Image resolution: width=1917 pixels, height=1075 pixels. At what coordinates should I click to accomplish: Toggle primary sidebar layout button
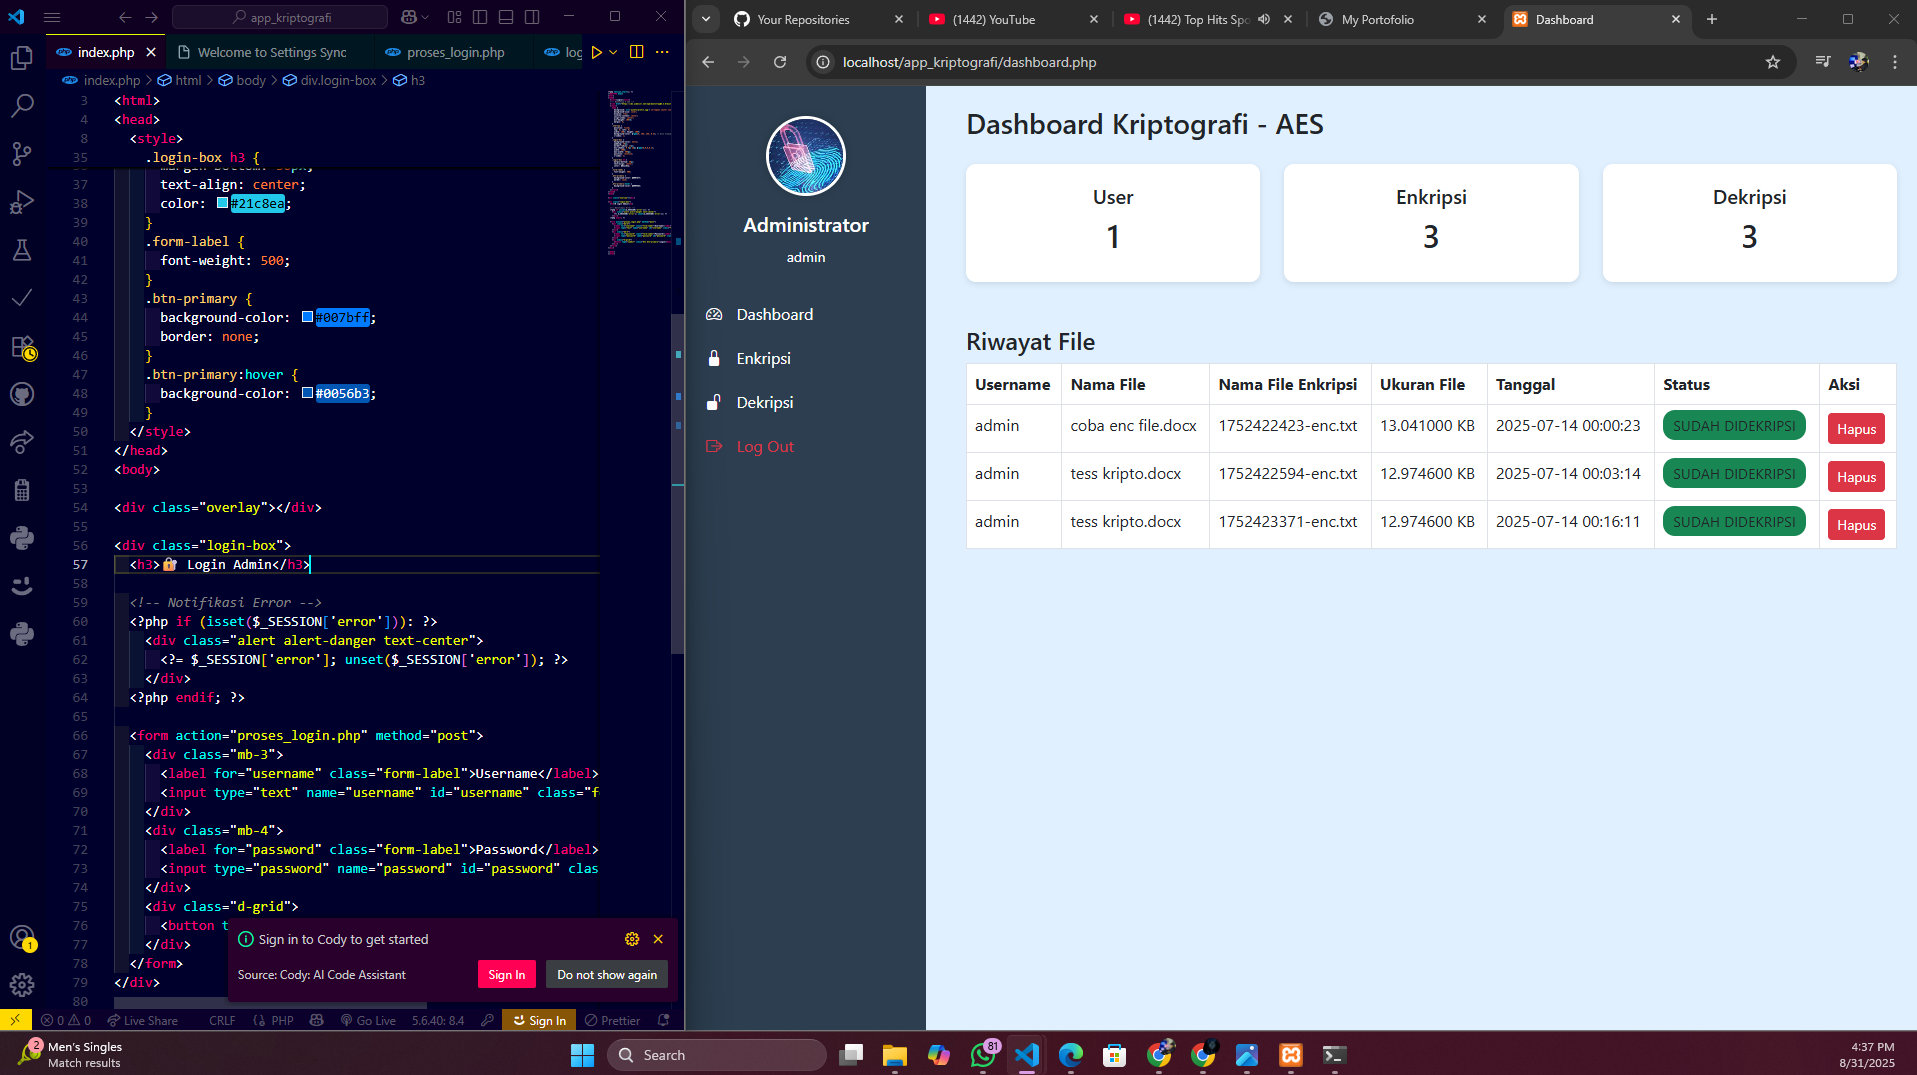click(480, 17)
